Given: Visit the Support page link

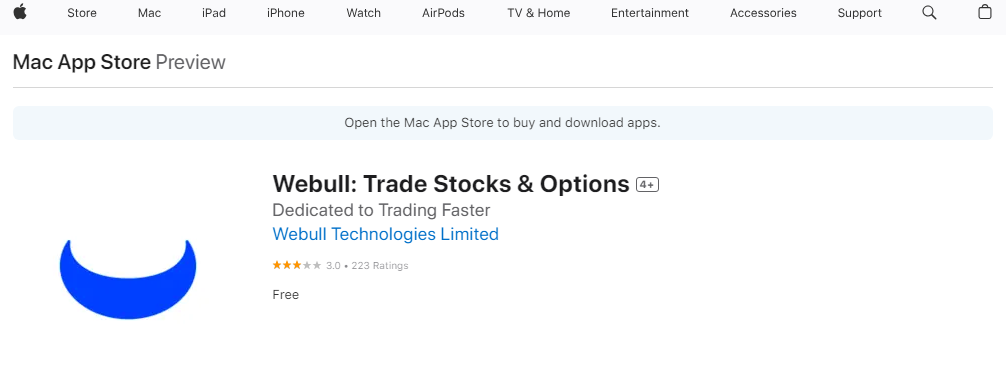Looking at the screenshot, I should point(859,13).
